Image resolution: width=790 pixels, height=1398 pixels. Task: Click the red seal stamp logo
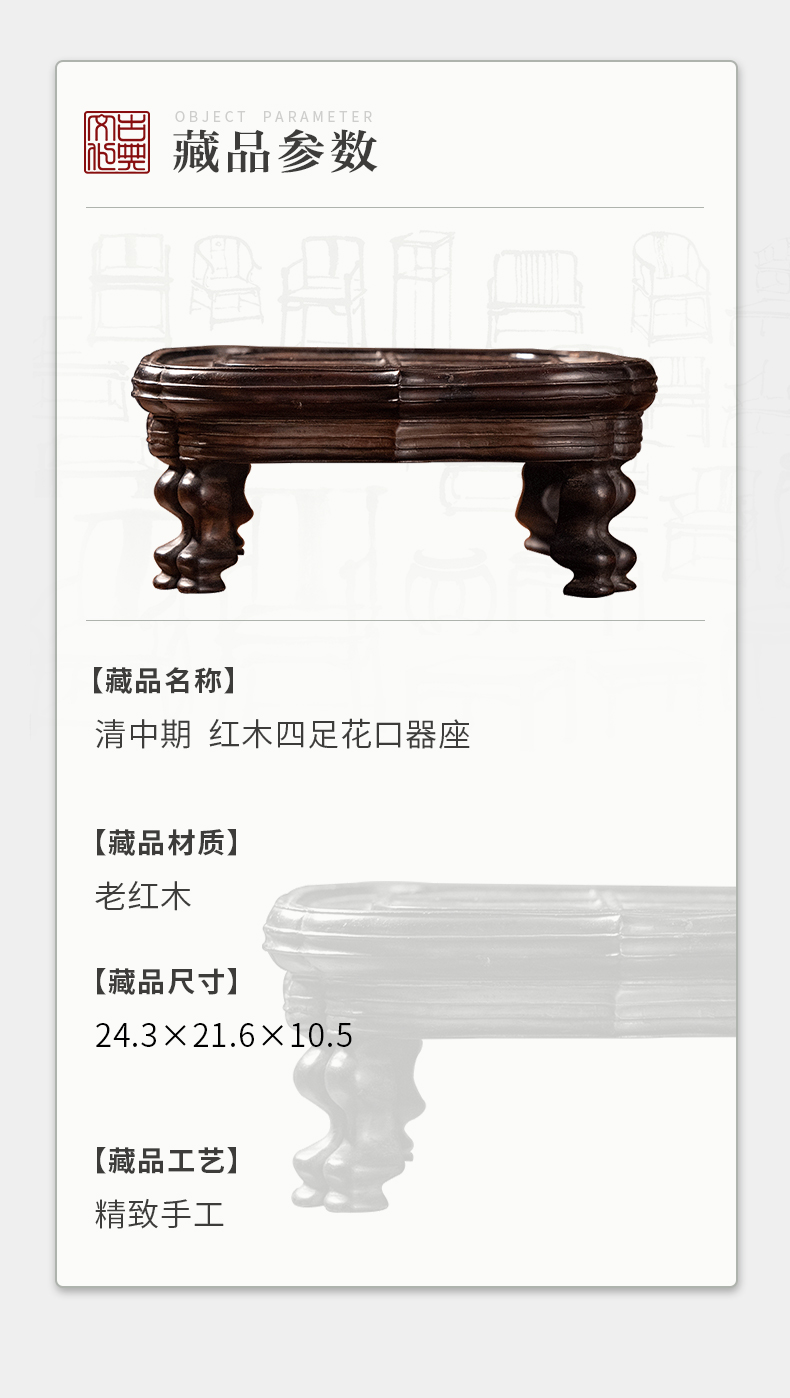coord(117,142)
